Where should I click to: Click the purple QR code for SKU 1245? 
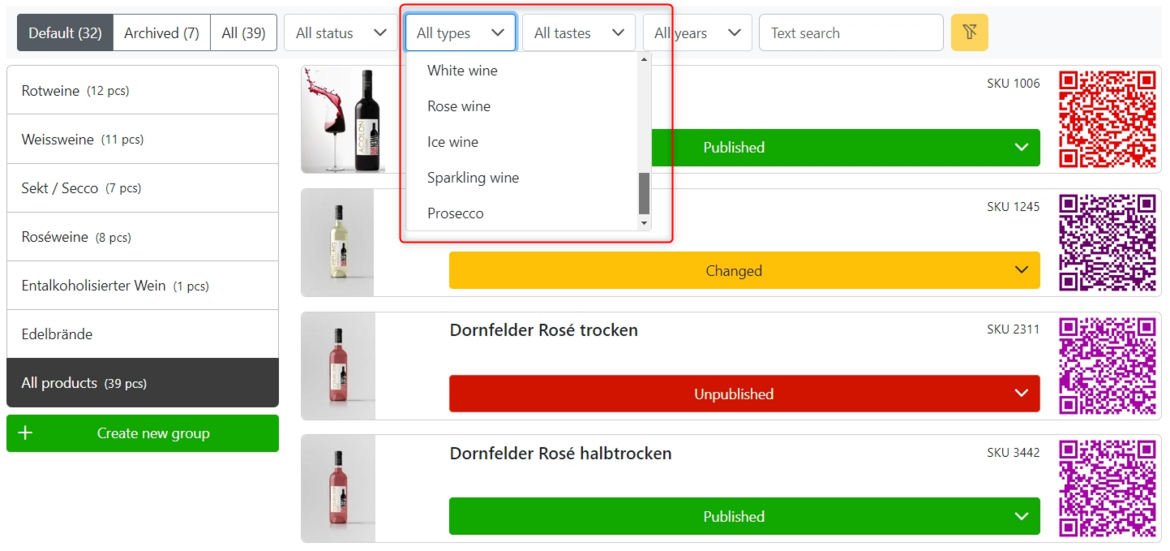point(1107,242)
